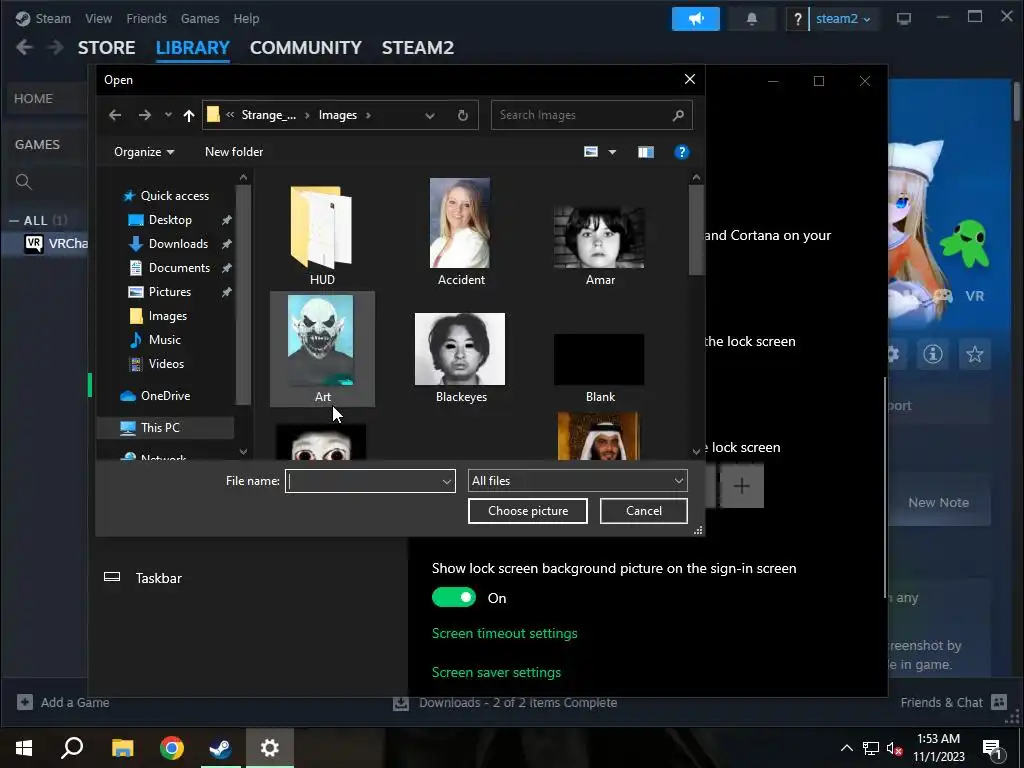Change the view layout icon

click(591, 152)
